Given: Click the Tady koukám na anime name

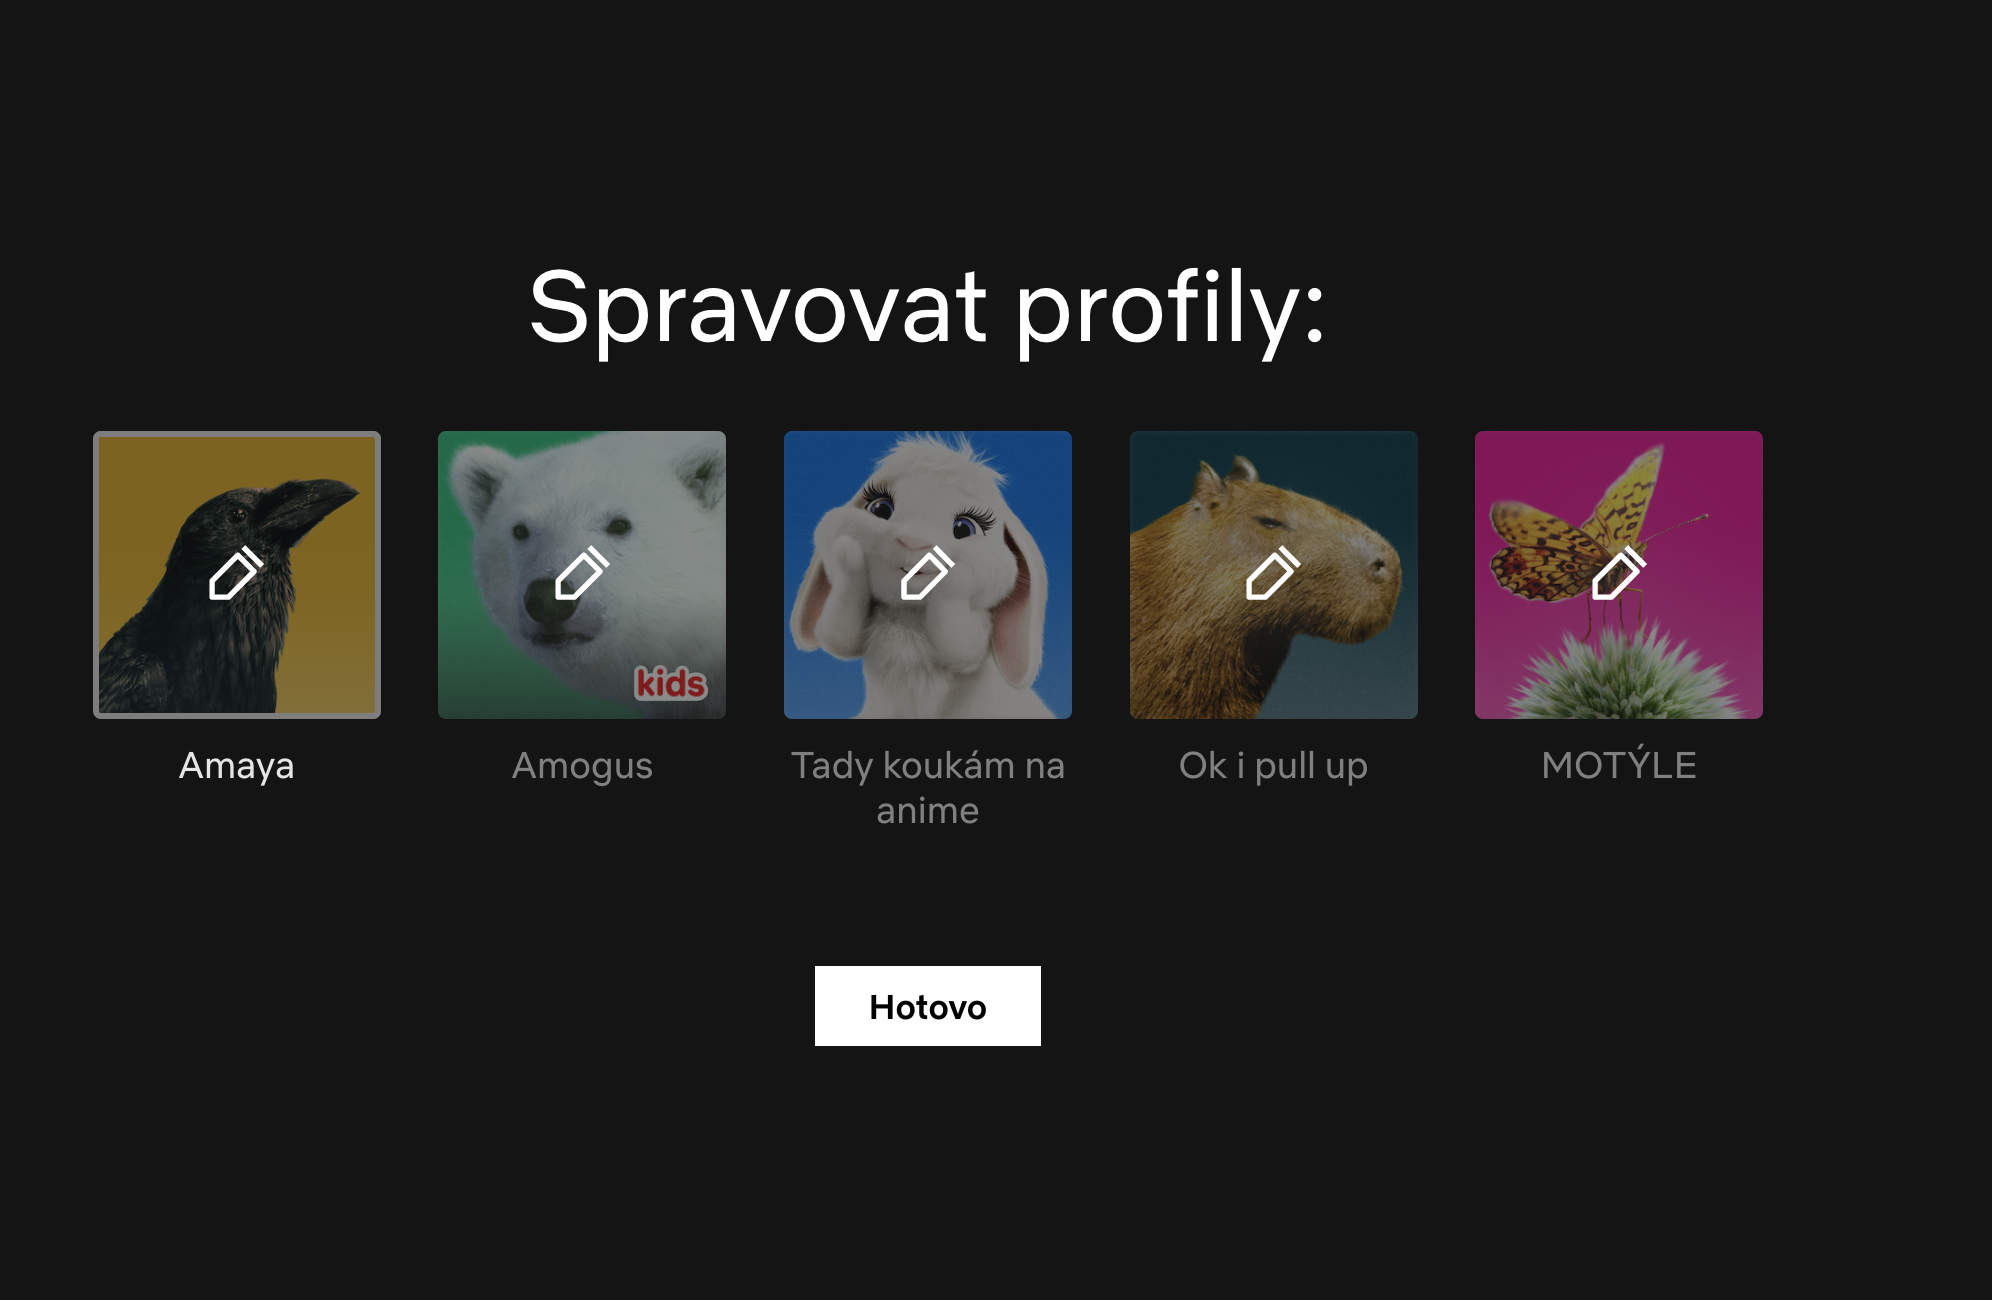Looking at the screenshot, I should point(928,788).
